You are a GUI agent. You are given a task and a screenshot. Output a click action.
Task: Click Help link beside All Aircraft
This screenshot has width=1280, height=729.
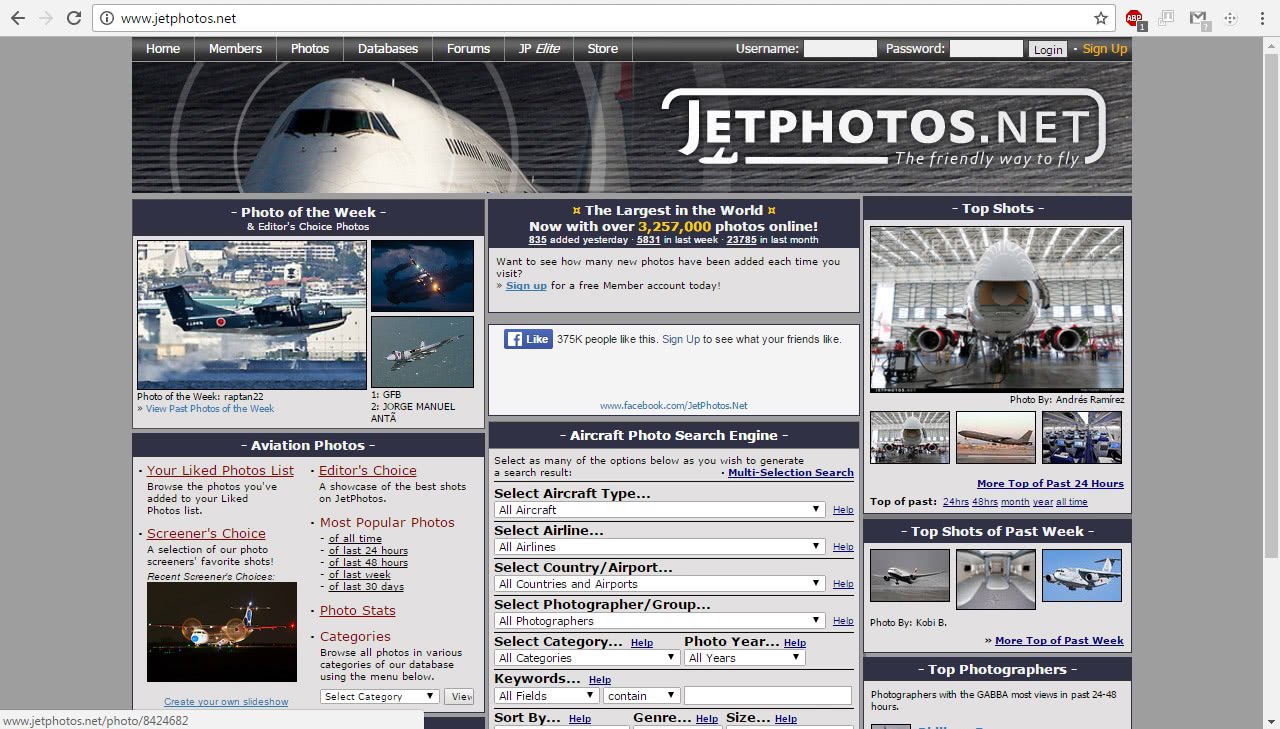click(x=843, y=510)
